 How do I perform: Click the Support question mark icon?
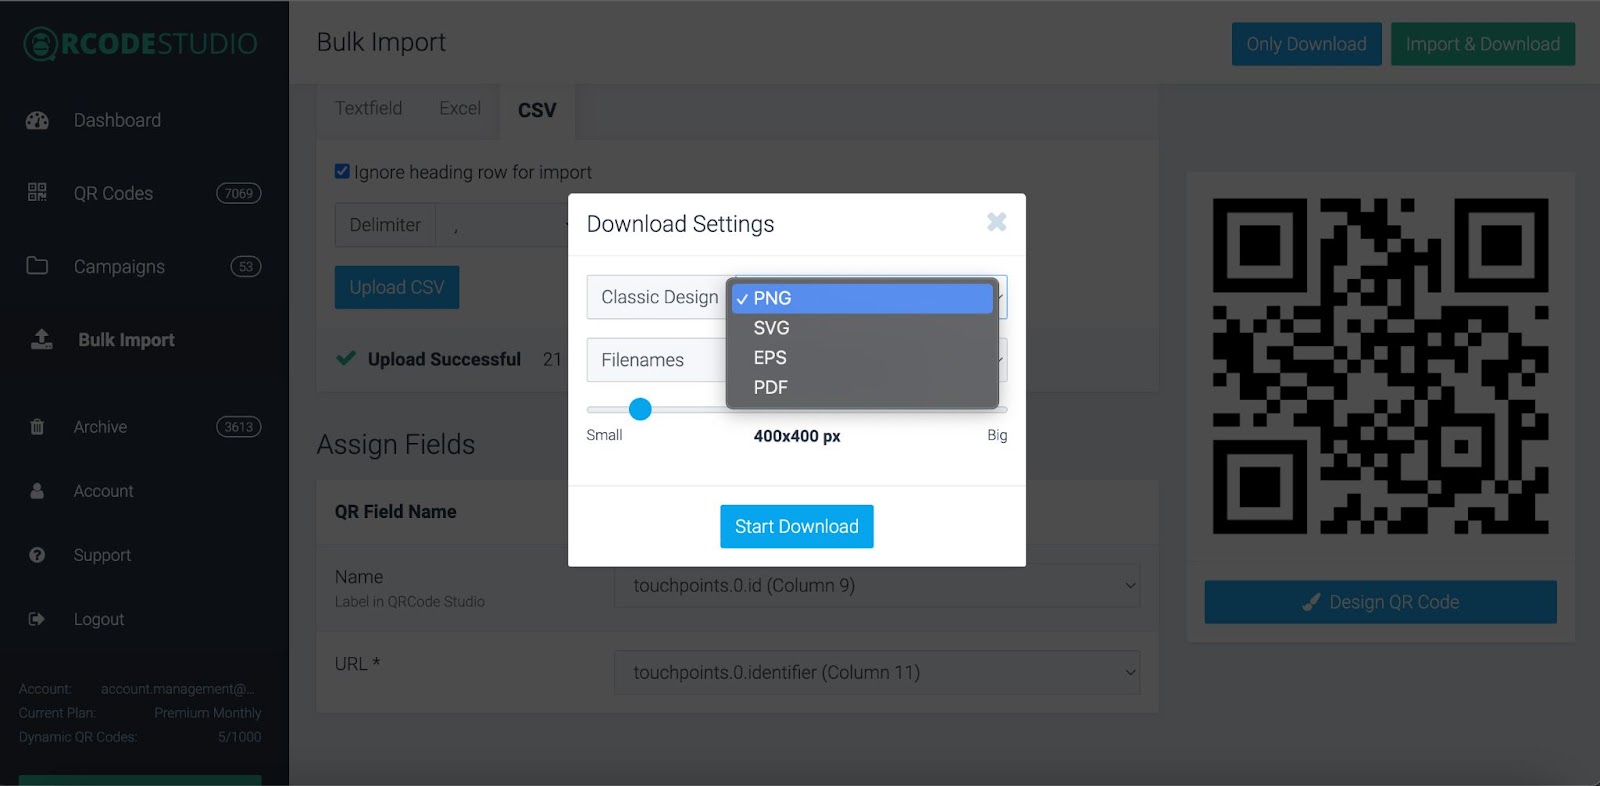(37, 555)
